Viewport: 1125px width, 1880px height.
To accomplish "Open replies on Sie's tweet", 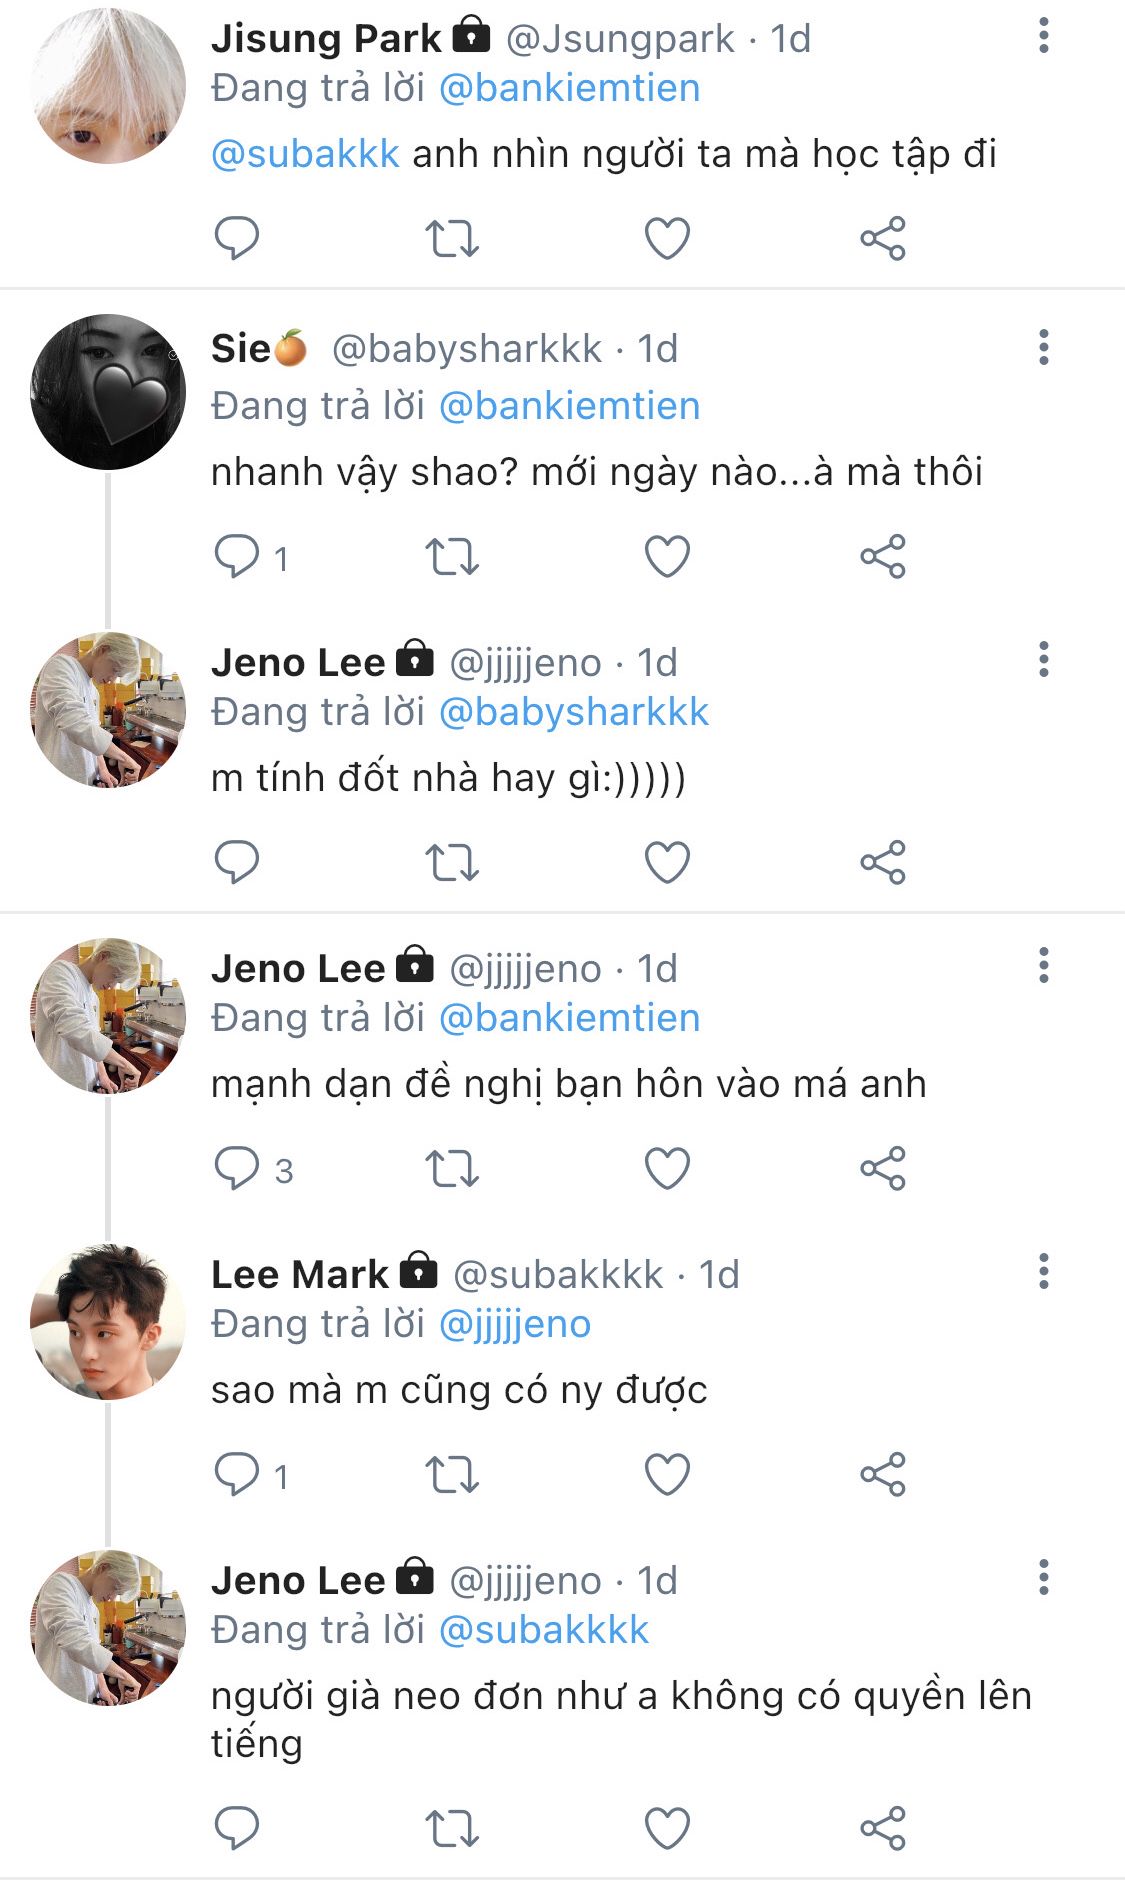I will pyautogui.click(x=237, y=557).
